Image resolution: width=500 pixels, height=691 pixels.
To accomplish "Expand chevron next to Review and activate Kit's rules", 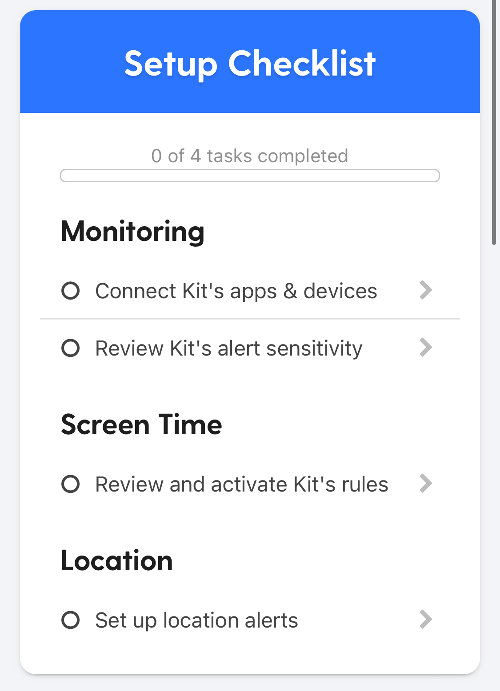I will point(426,483).
